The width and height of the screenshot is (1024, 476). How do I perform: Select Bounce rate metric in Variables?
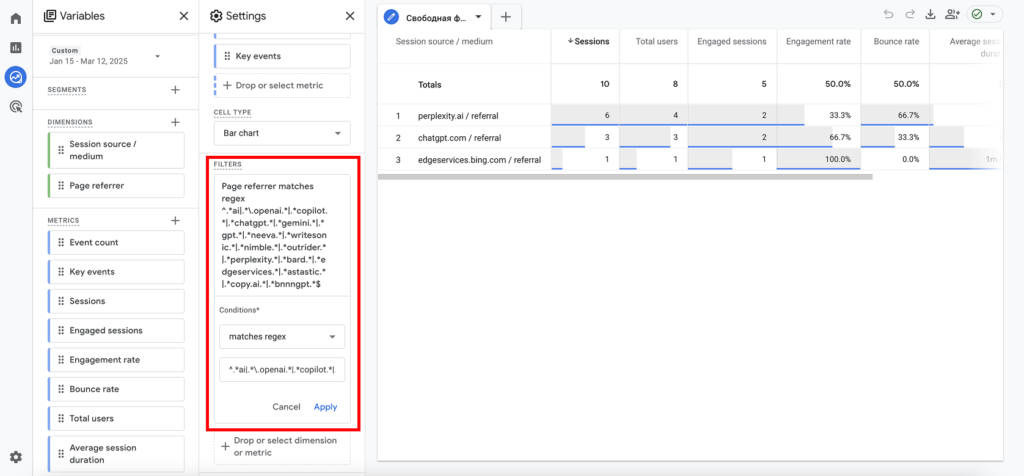coord(116,389)
